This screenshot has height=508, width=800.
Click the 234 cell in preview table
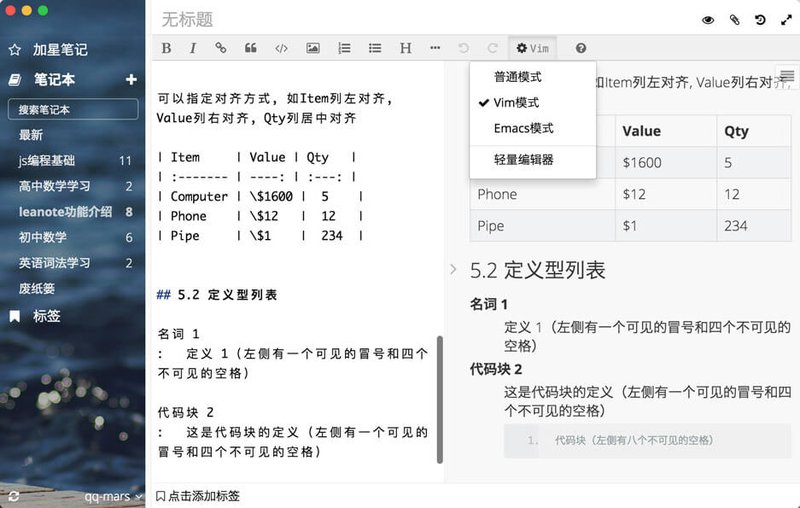point(754,226)
